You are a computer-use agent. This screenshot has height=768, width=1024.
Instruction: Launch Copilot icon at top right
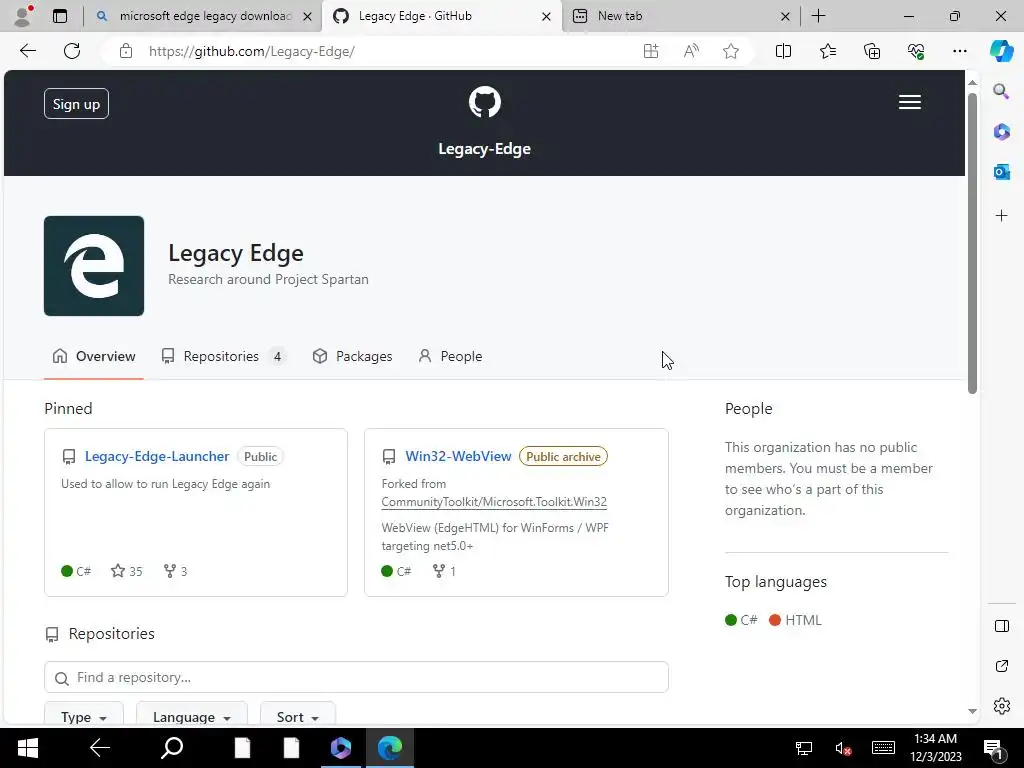[1001, 51]
